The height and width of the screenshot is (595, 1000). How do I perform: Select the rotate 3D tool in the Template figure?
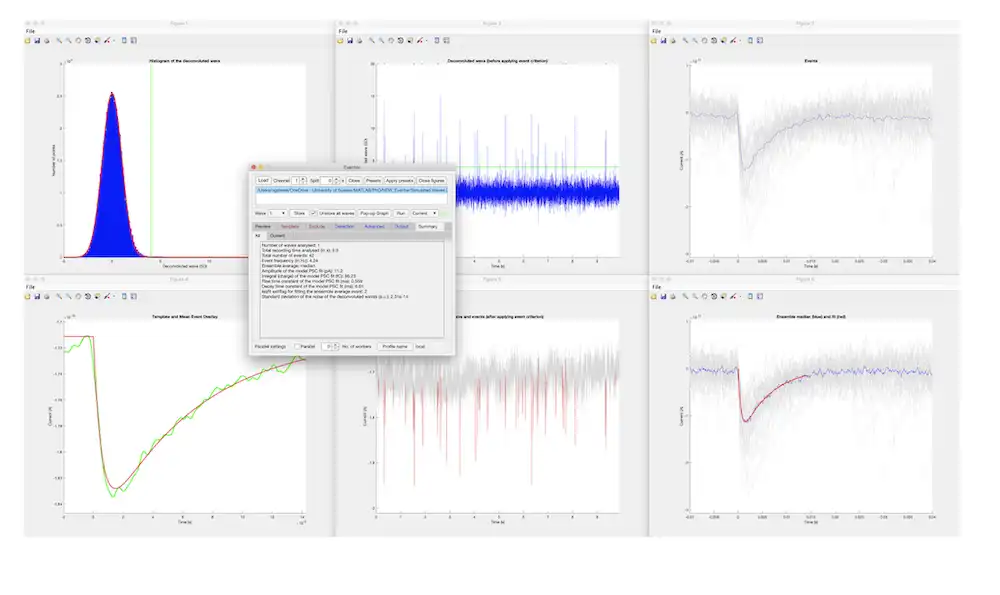pos(88,297)
